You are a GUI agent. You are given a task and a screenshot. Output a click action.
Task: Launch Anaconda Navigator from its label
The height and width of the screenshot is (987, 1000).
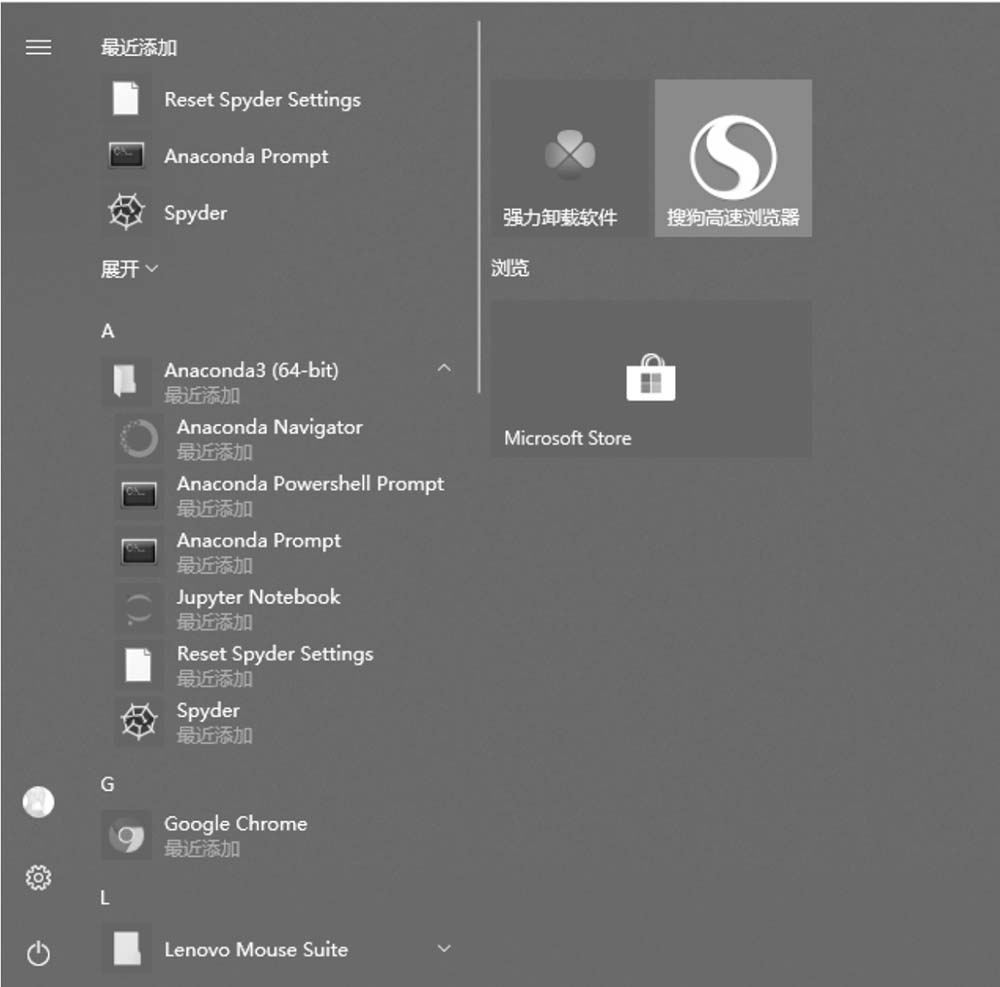[x=269, y=427]
